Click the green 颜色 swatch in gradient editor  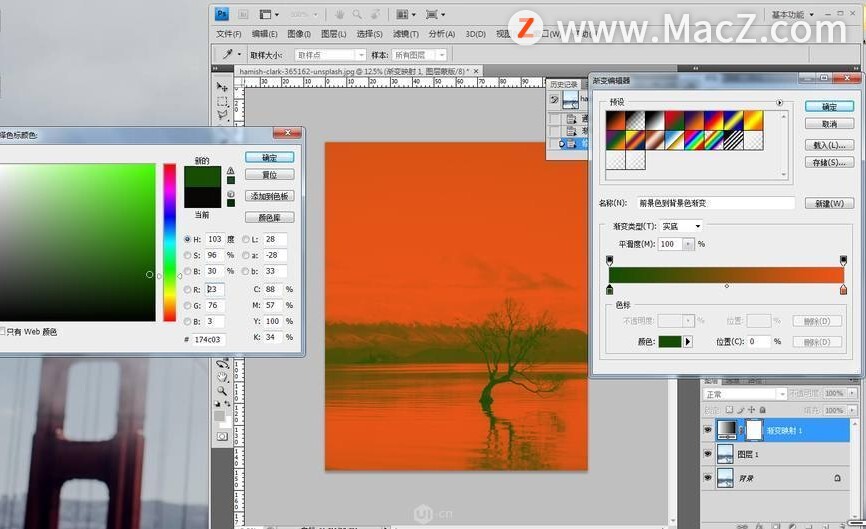tap(670, 342)
